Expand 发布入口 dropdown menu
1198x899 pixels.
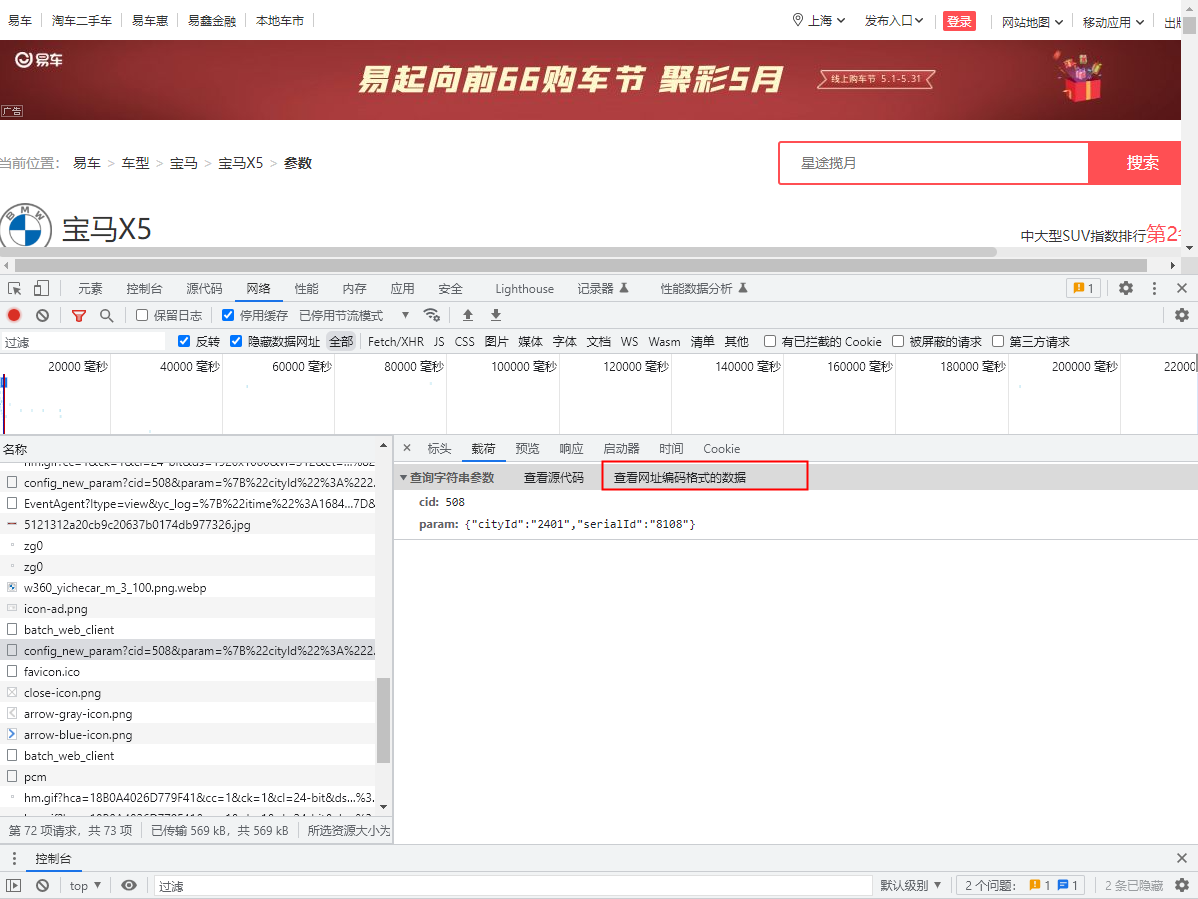[x=894, y=21]
